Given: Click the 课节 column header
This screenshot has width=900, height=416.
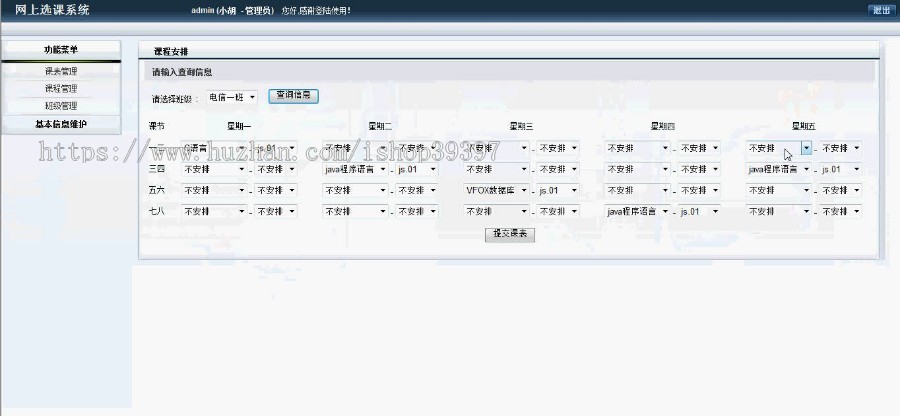Looking at the screenshot, I should point(157,126).
